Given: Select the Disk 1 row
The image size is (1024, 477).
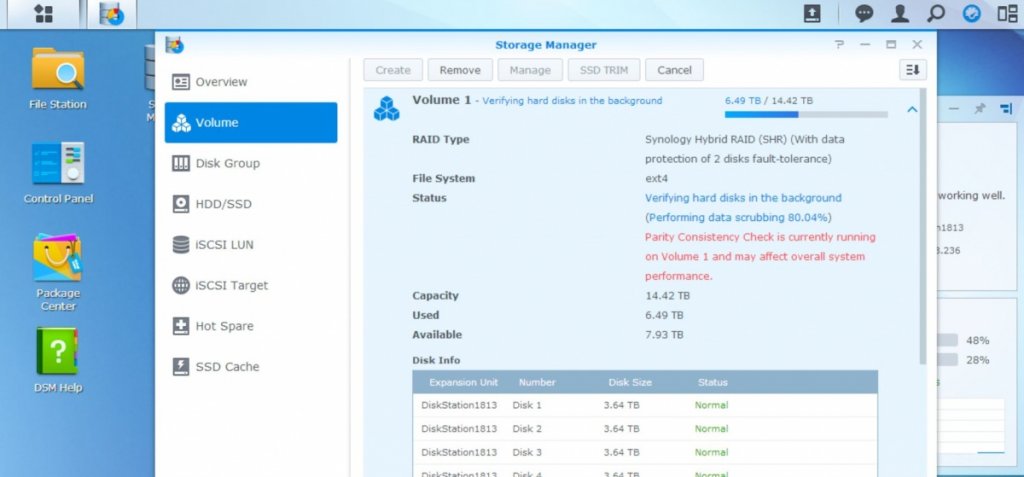Looking at the screenshot, I should (x=645, y=405).
